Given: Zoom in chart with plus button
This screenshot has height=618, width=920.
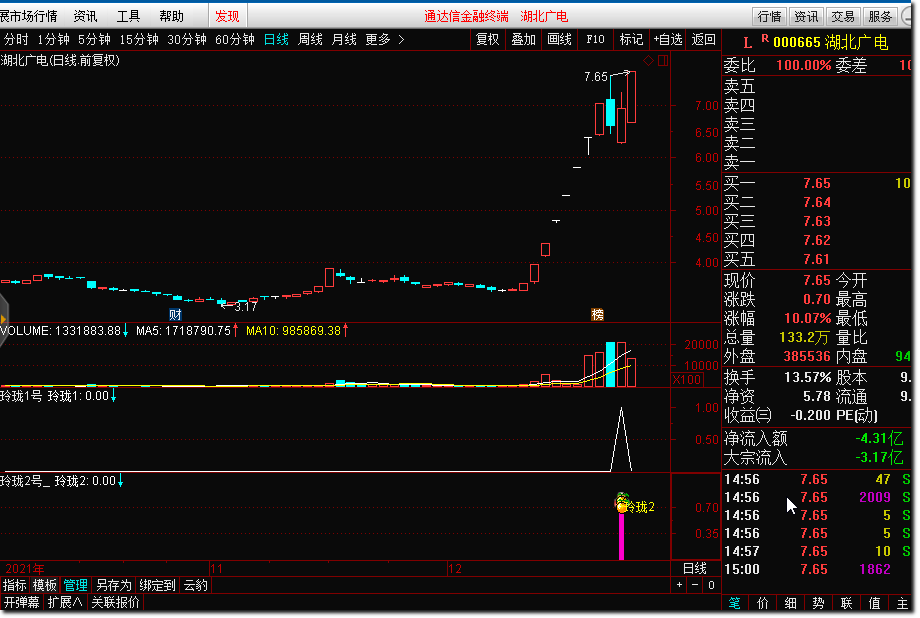Looking at the screenshot, I should click(679, 585).
